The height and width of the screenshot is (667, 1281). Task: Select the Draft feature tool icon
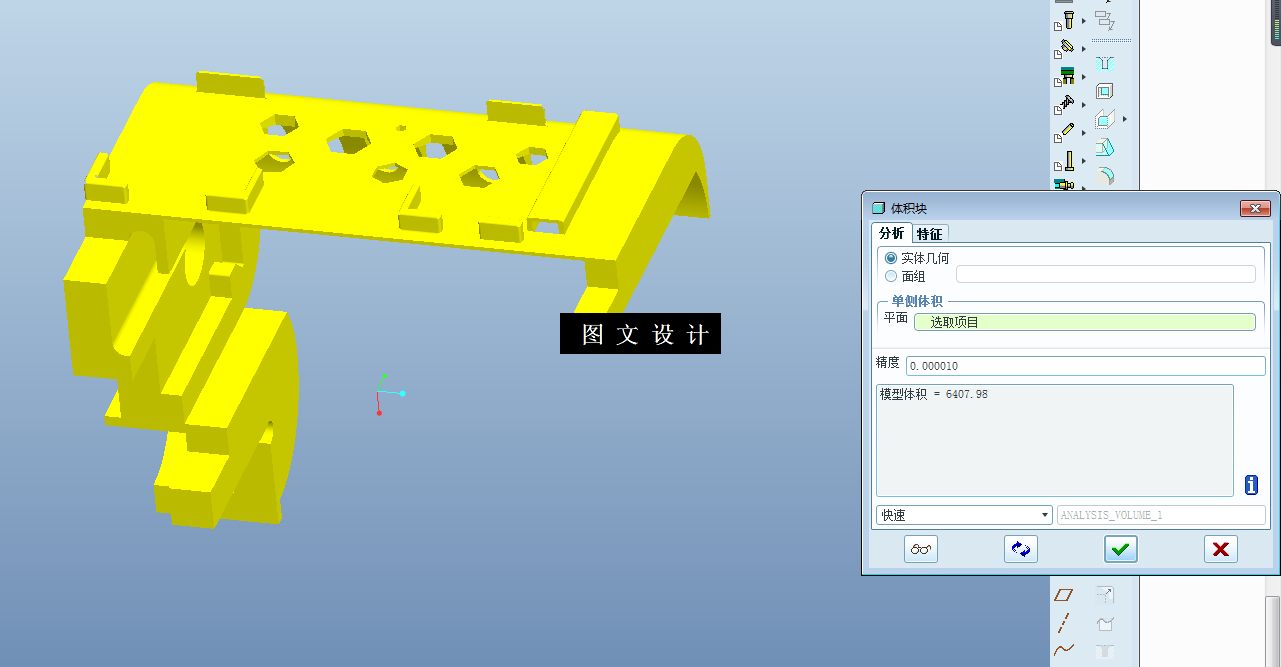click(x=1104, y=117)
